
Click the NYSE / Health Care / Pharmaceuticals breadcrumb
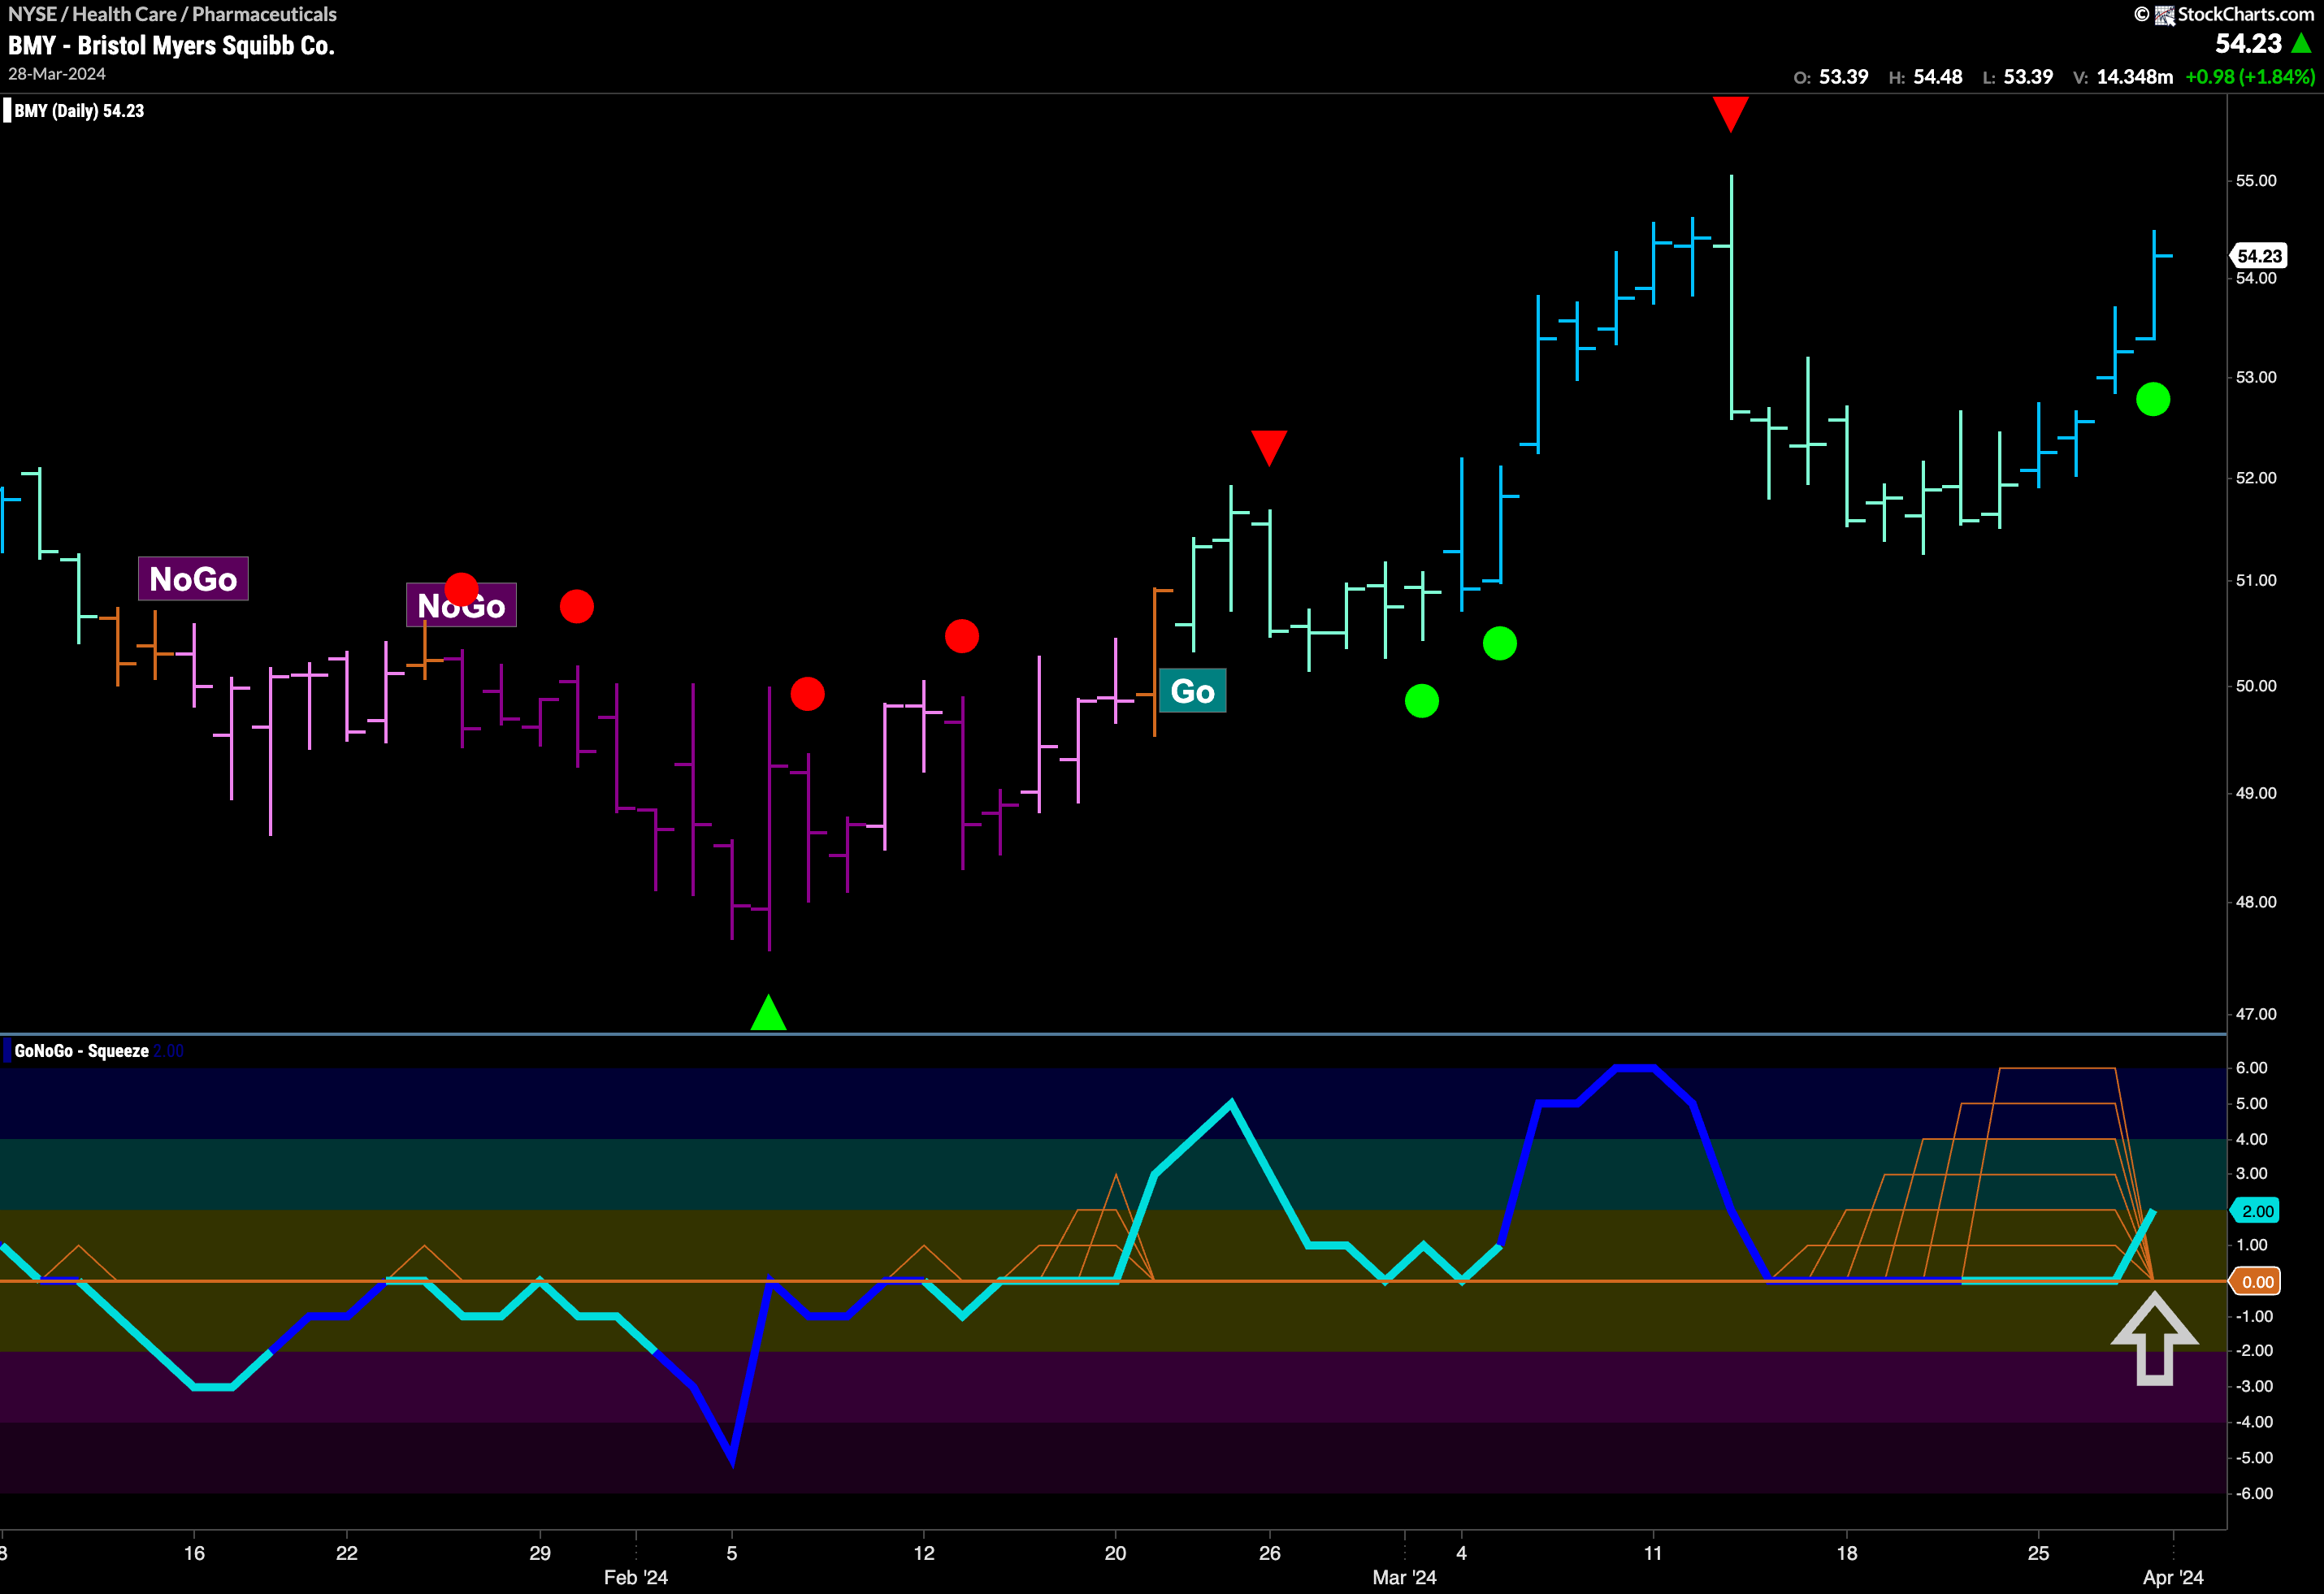click(x=172, y=14)
